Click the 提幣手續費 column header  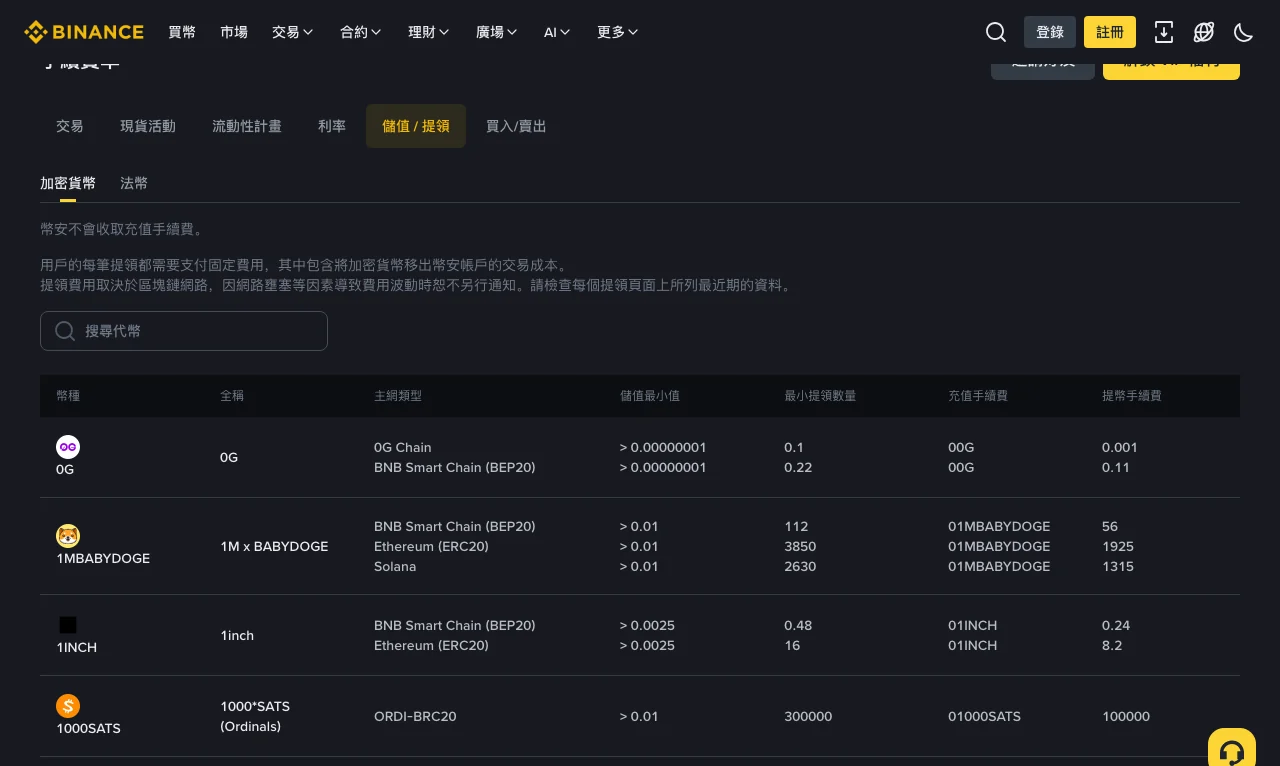tap(1132, 396)
